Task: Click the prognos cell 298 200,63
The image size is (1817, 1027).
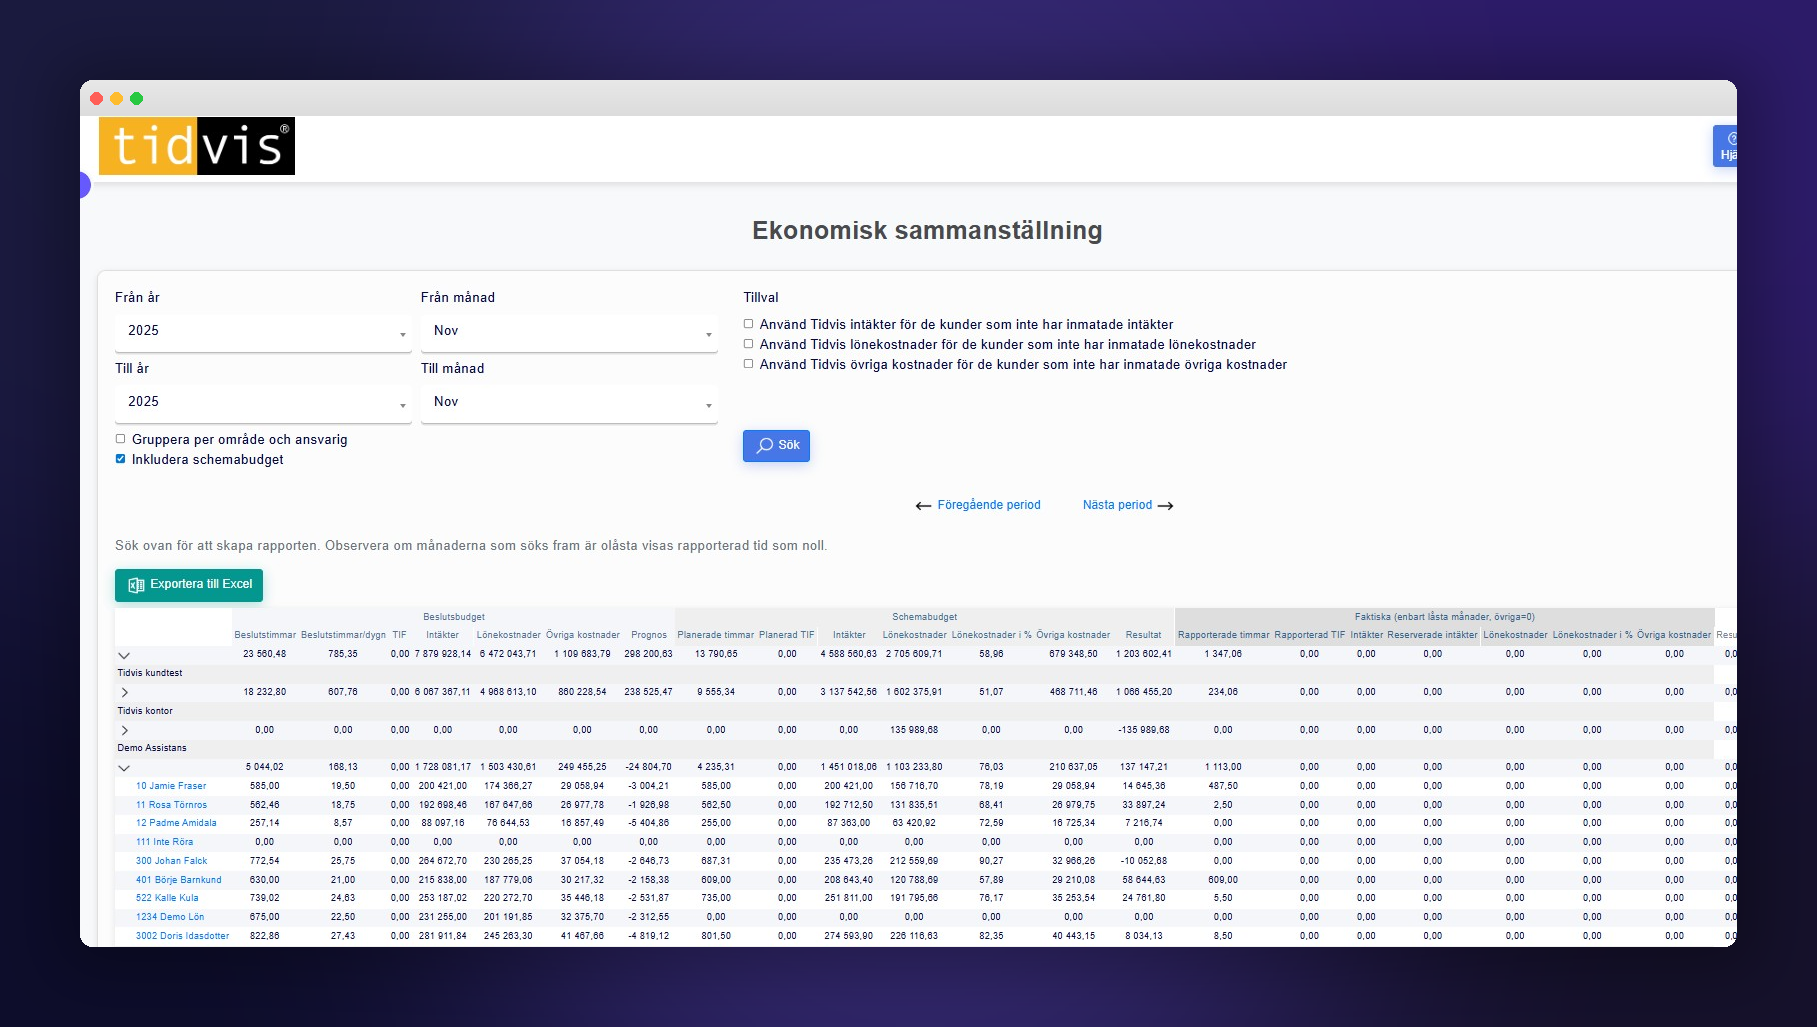Action: (x=649, y=654)
